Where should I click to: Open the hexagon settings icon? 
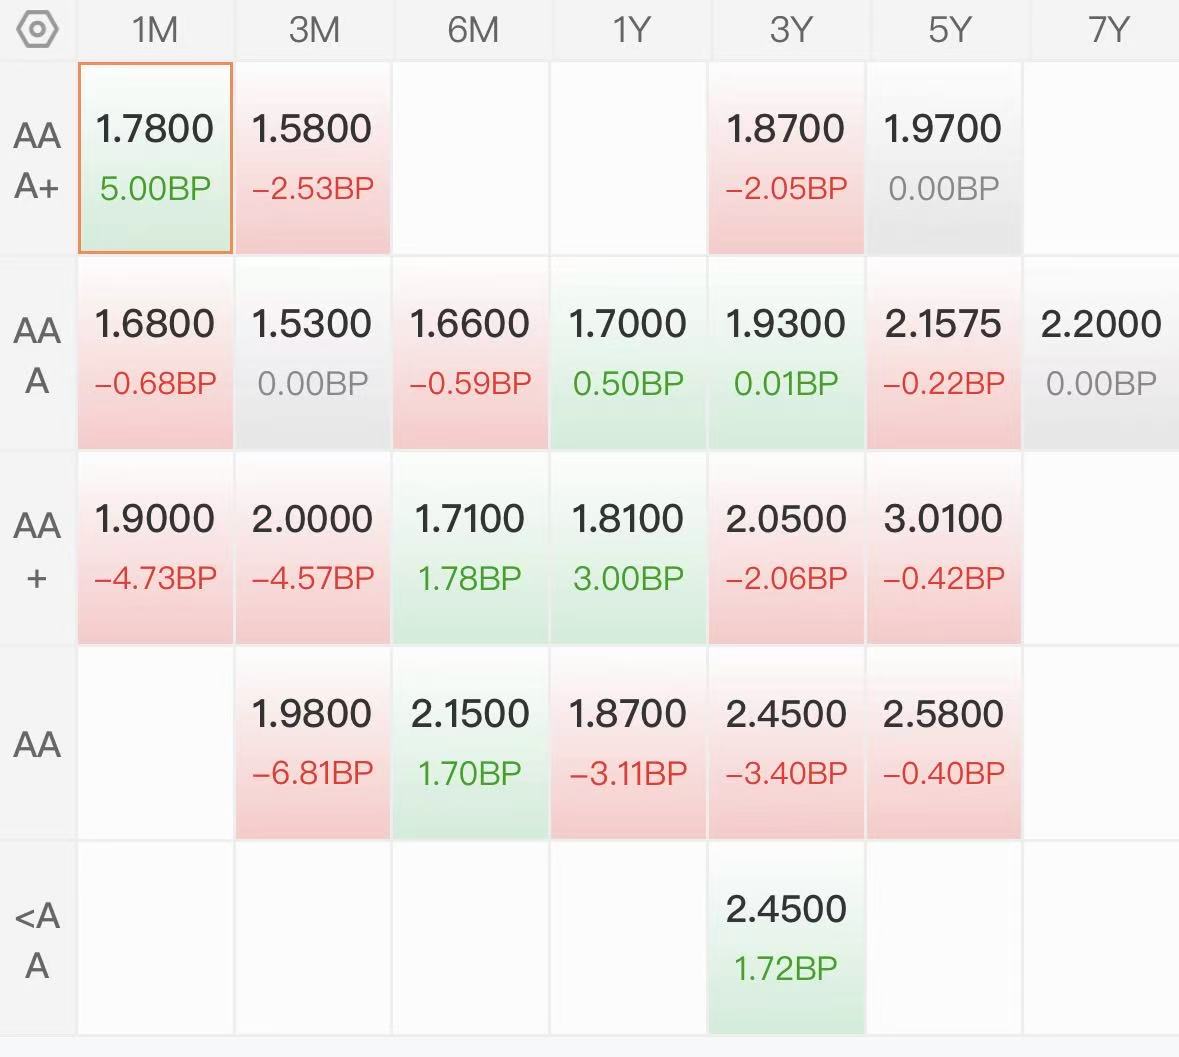click(x=37, y=30)
